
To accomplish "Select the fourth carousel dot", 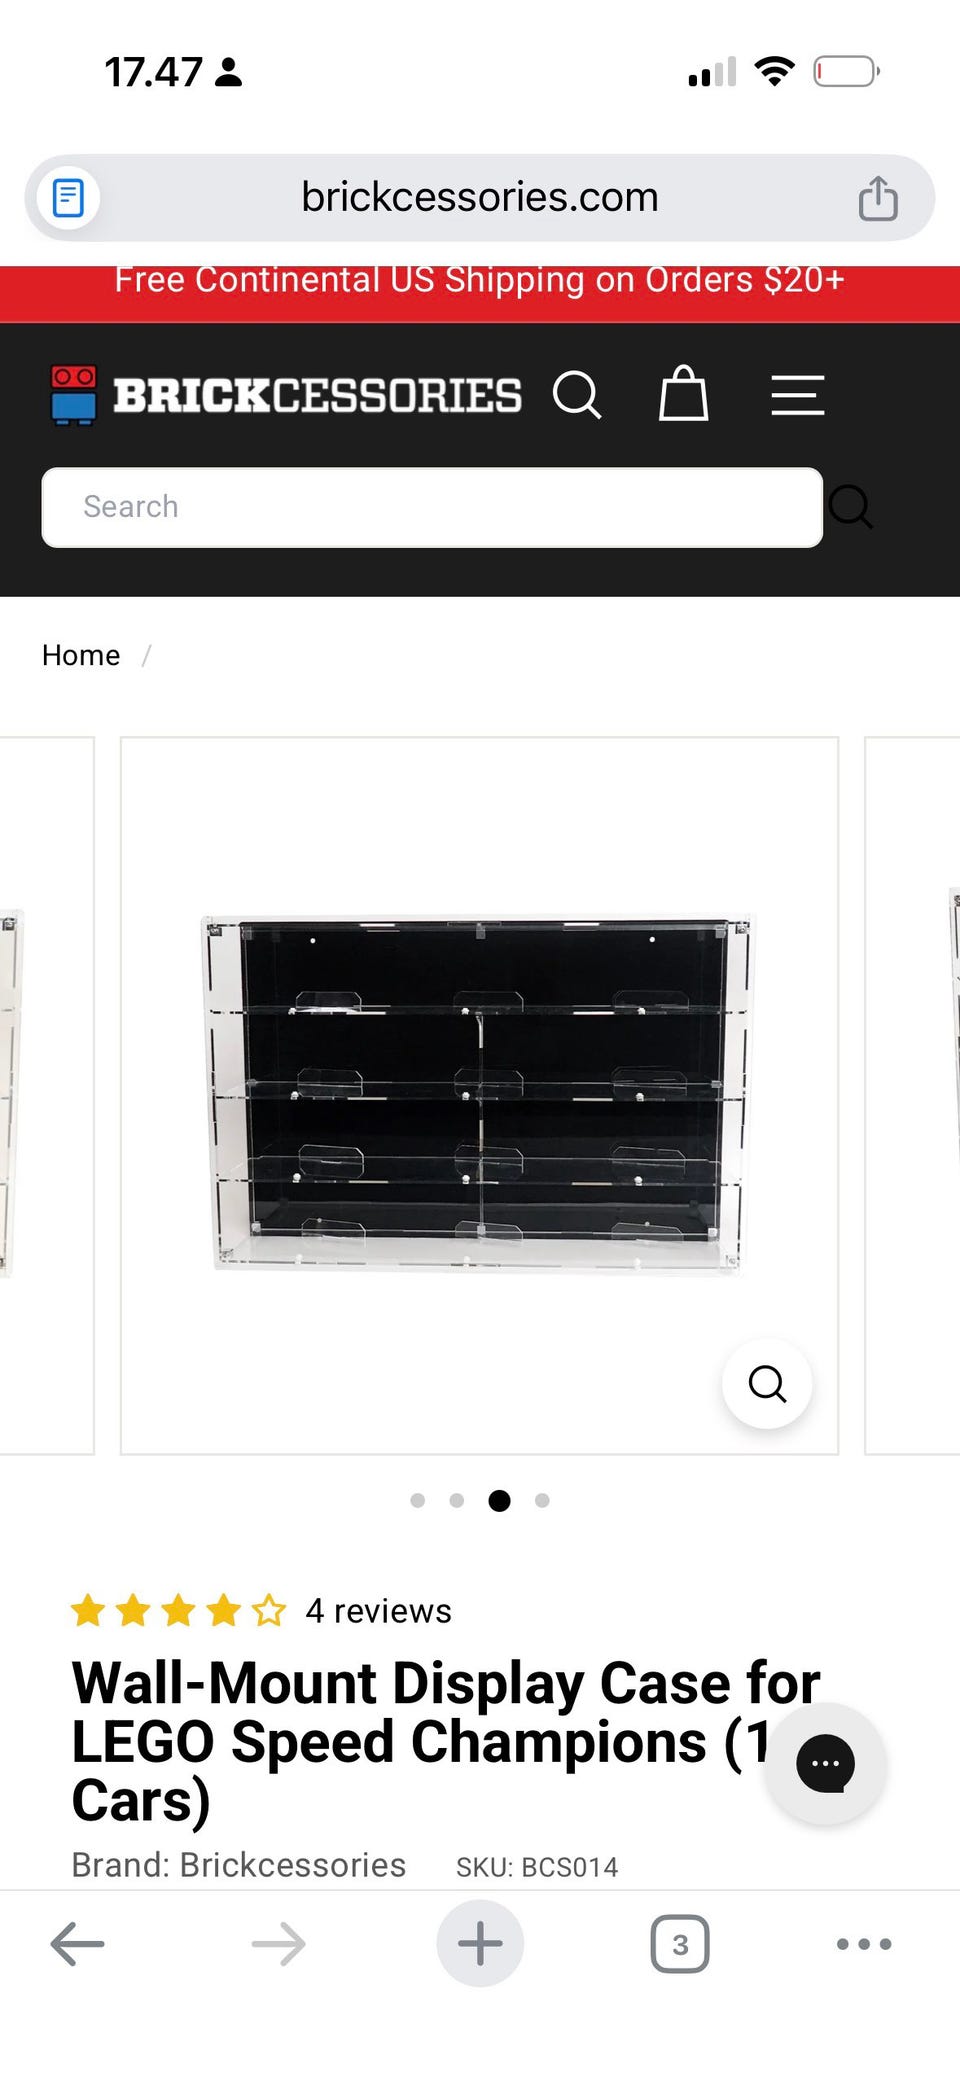I will pyautogui.click(x=542, y=1500).
